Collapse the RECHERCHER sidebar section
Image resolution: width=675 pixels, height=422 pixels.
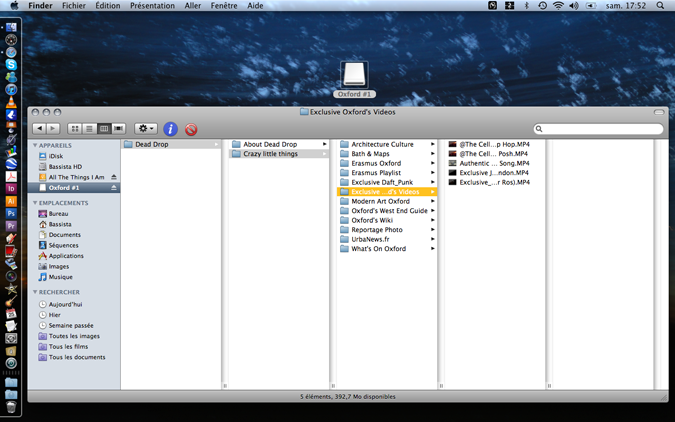coord(36,292)
